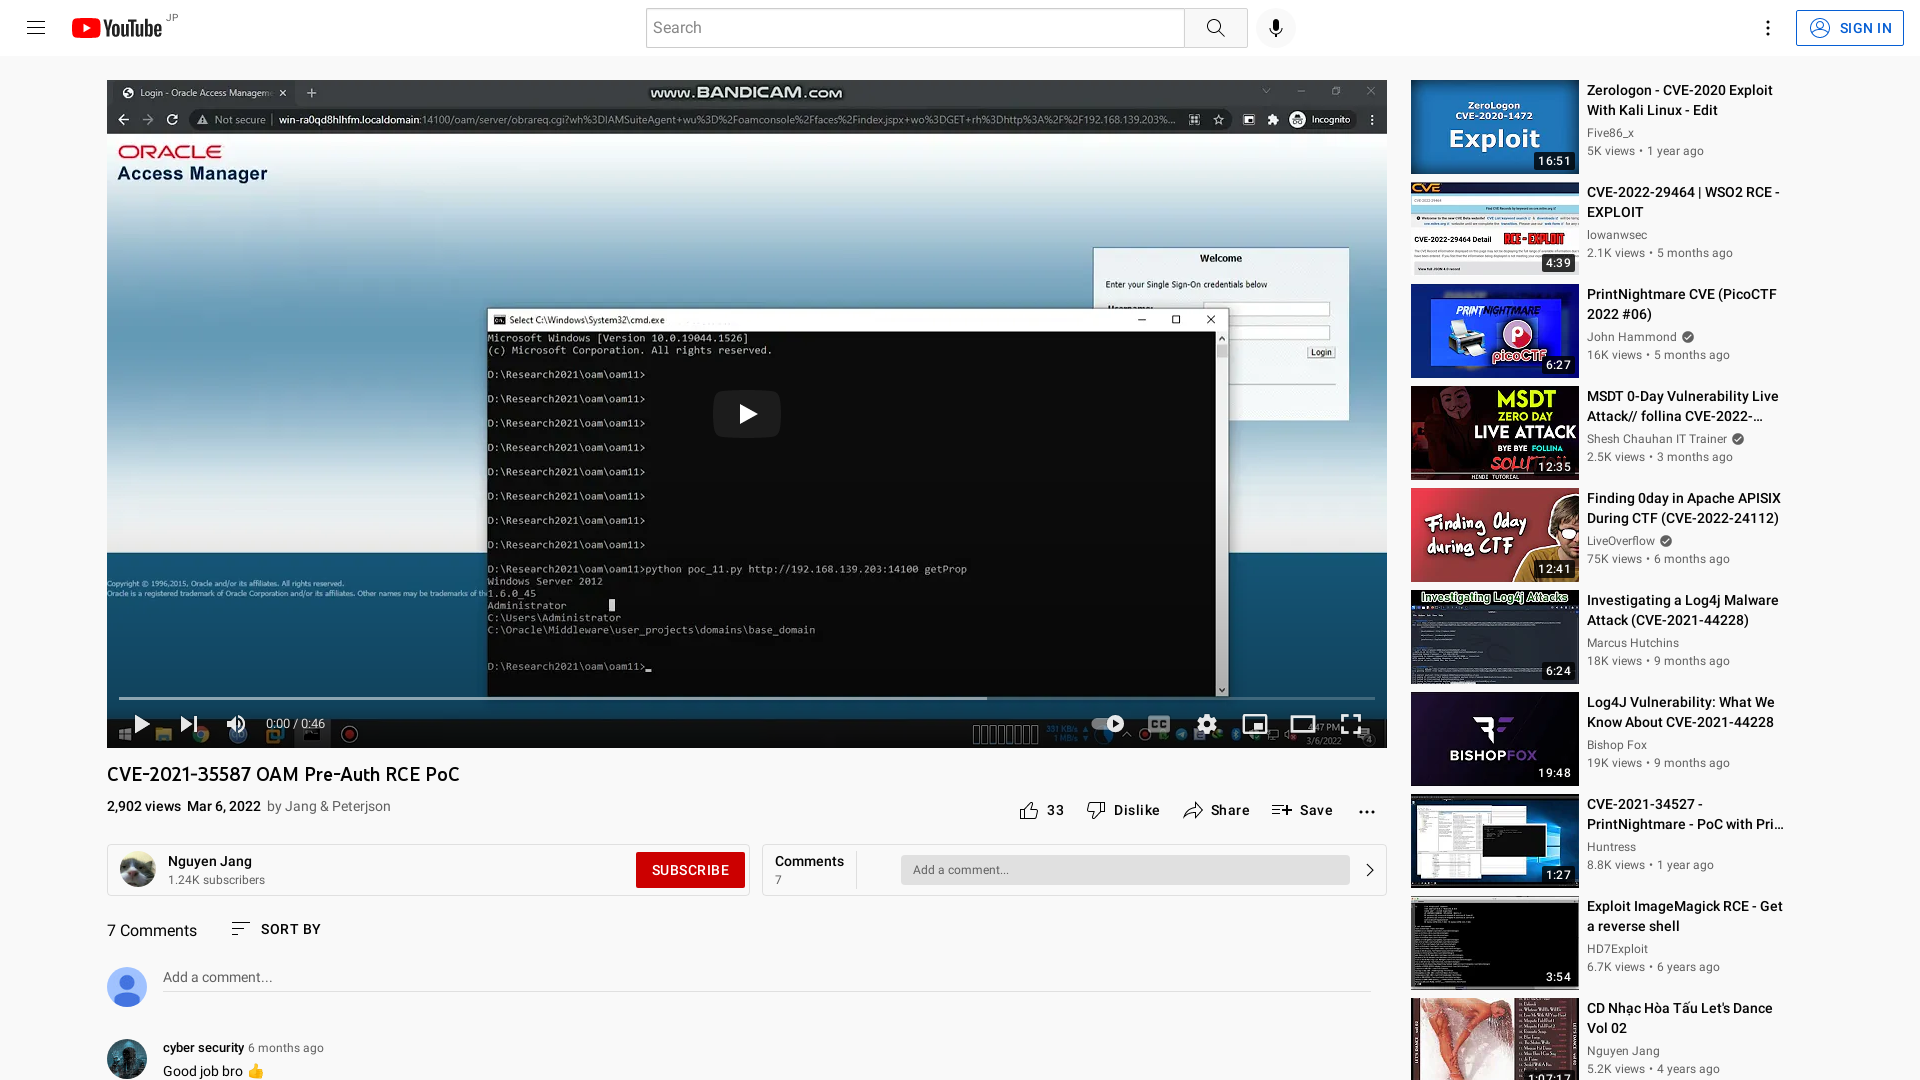Mute the video volume
The image size is (1920, 1080).
[236, 723]
